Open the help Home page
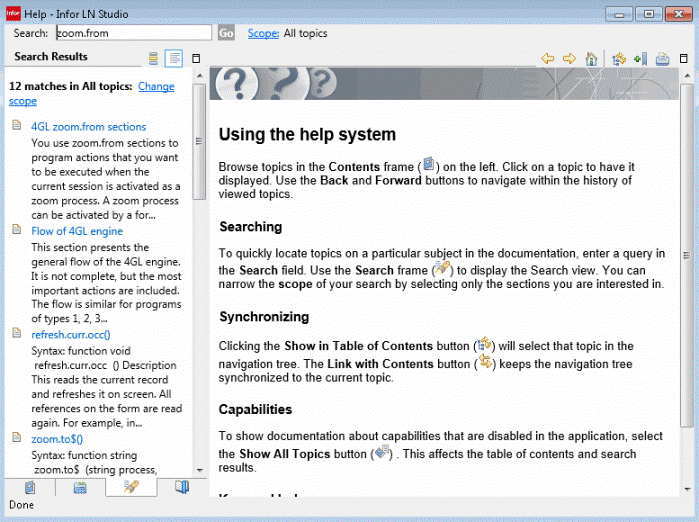The width and height of the screenshot is (699, 522). [x=591, y=59]
